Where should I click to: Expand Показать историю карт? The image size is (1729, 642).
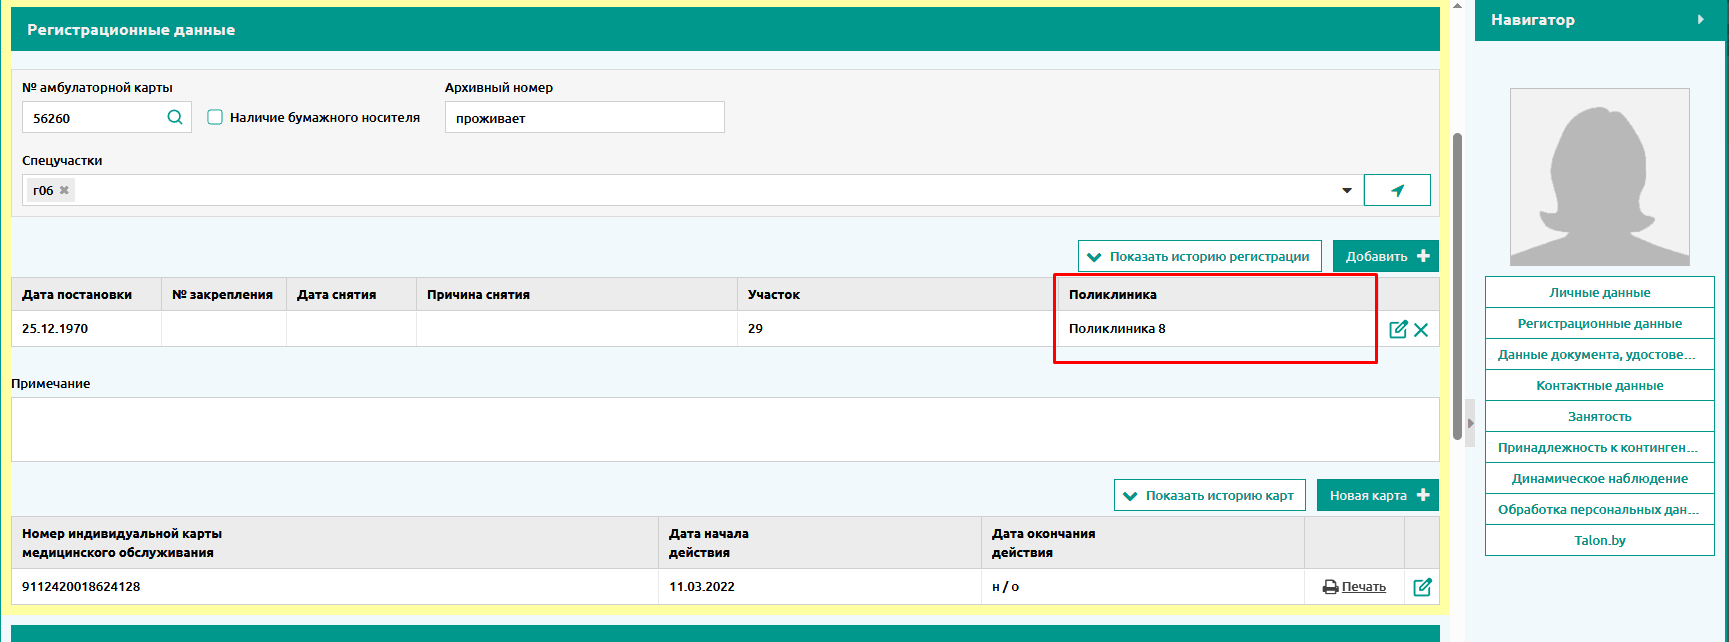1209,495
